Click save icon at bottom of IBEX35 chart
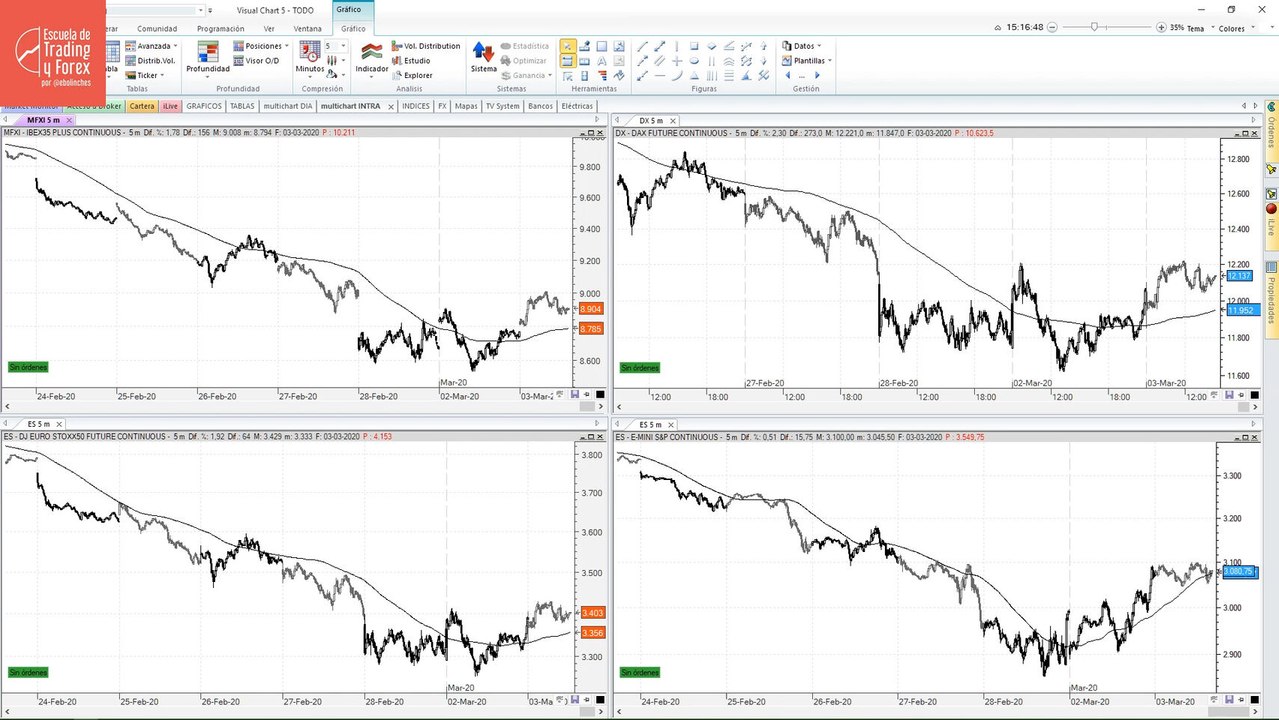Image resolution: width=1279 pixels, height=720 pixels. (575, 394)
